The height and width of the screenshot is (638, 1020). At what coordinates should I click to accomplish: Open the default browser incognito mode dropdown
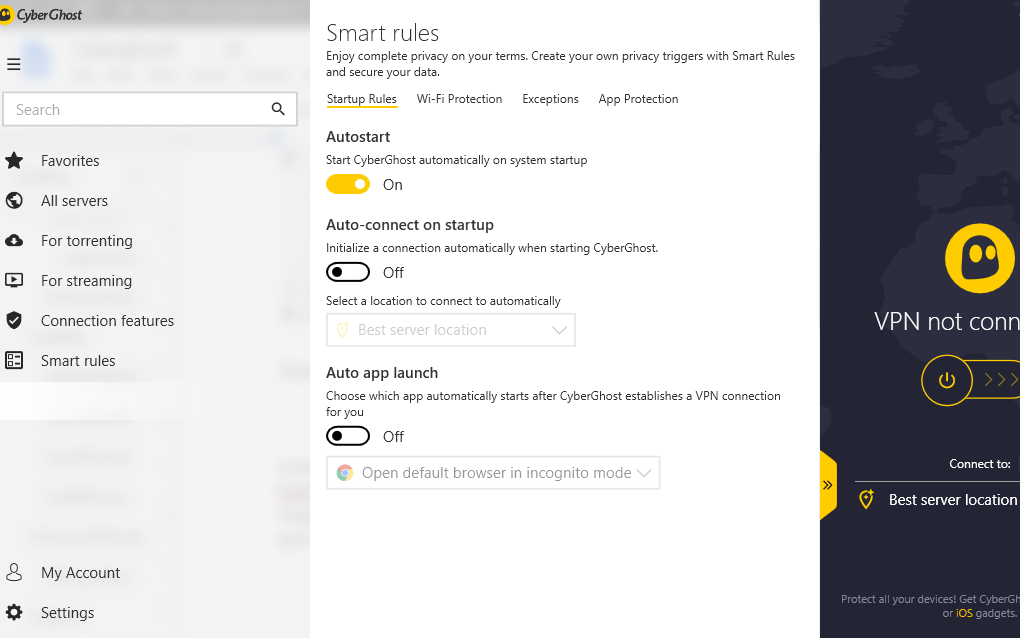[493, 473]
